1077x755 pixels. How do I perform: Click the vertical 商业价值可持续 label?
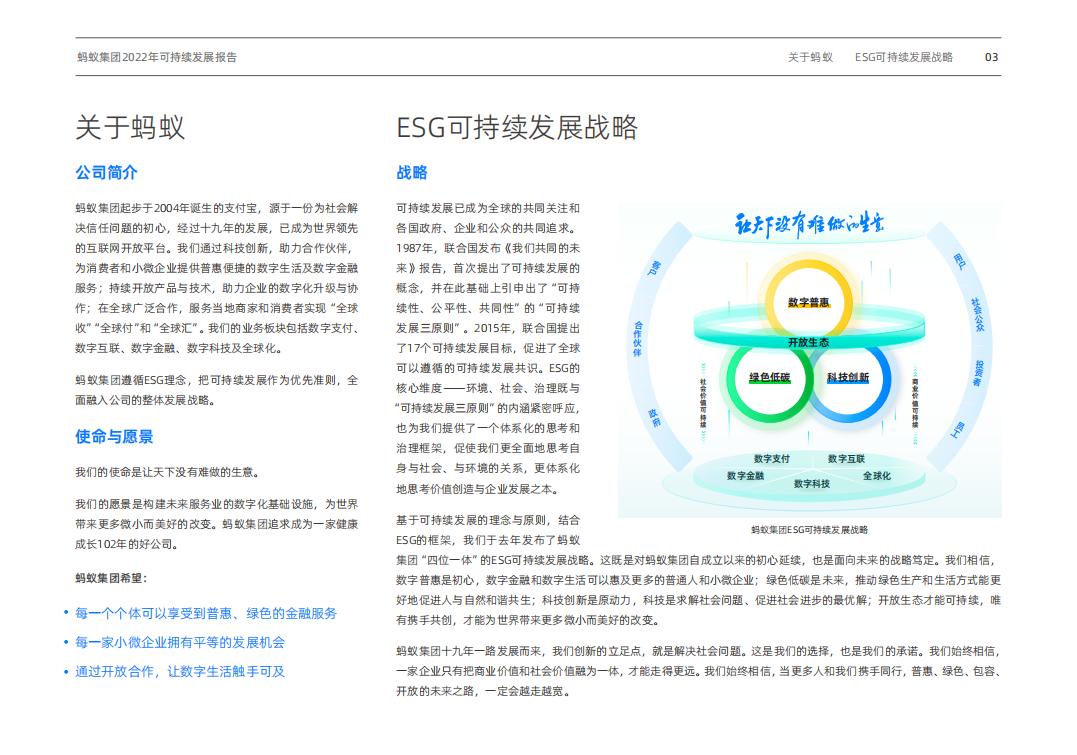915,403
